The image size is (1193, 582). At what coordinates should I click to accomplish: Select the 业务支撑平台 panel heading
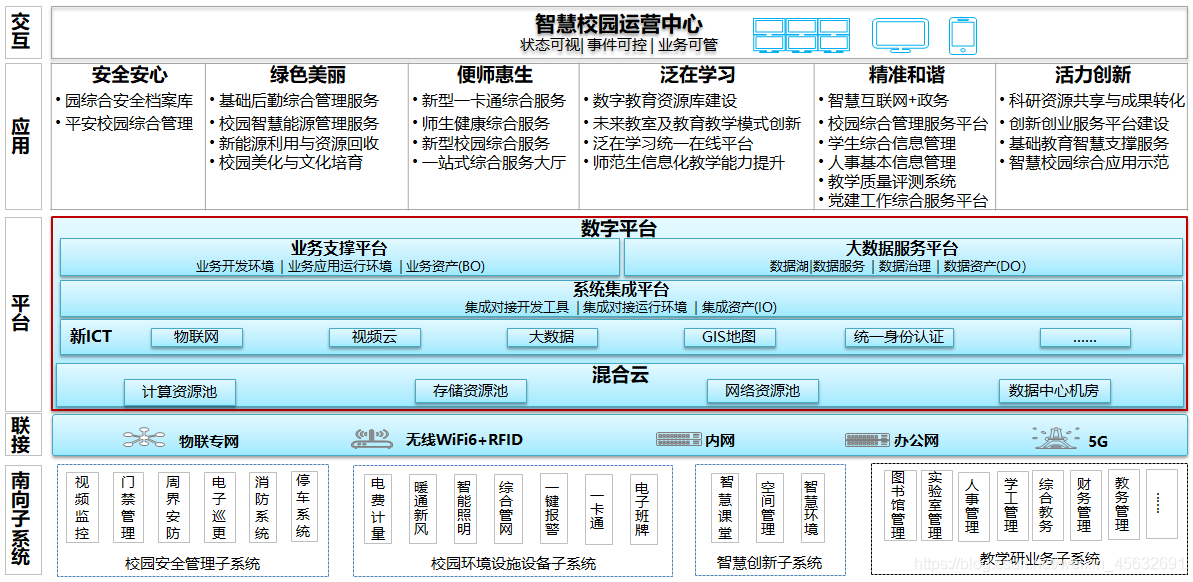coord(339,249)
